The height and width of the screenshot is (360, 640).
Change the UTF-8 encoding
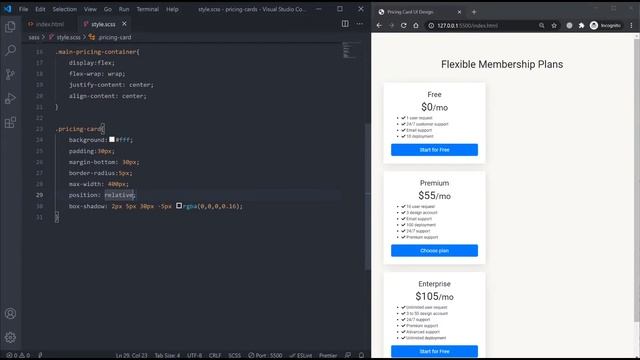[194, 356]
